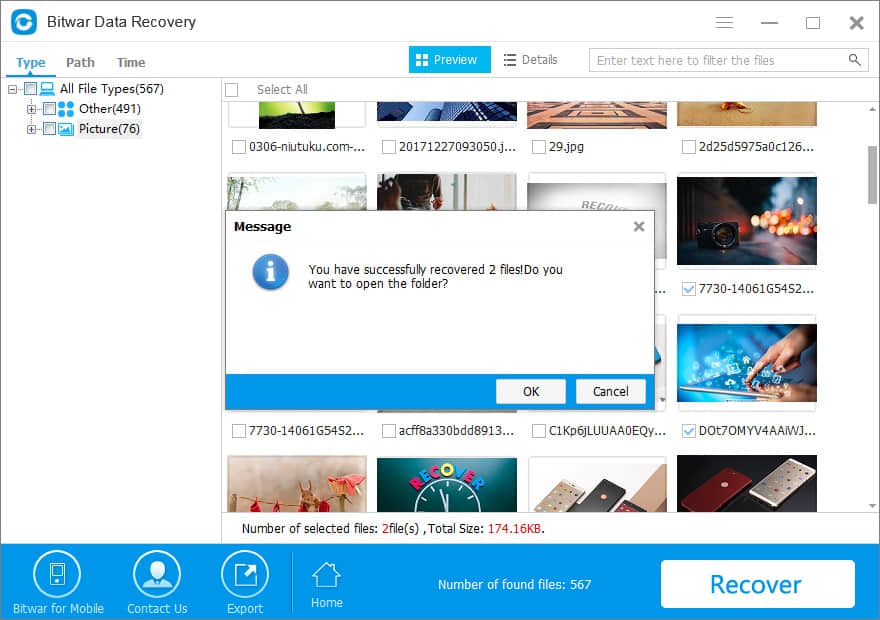880x620 pixels.
Task: Click the tablet touch hand thumbnail
Action: click(x=746, y=362)
